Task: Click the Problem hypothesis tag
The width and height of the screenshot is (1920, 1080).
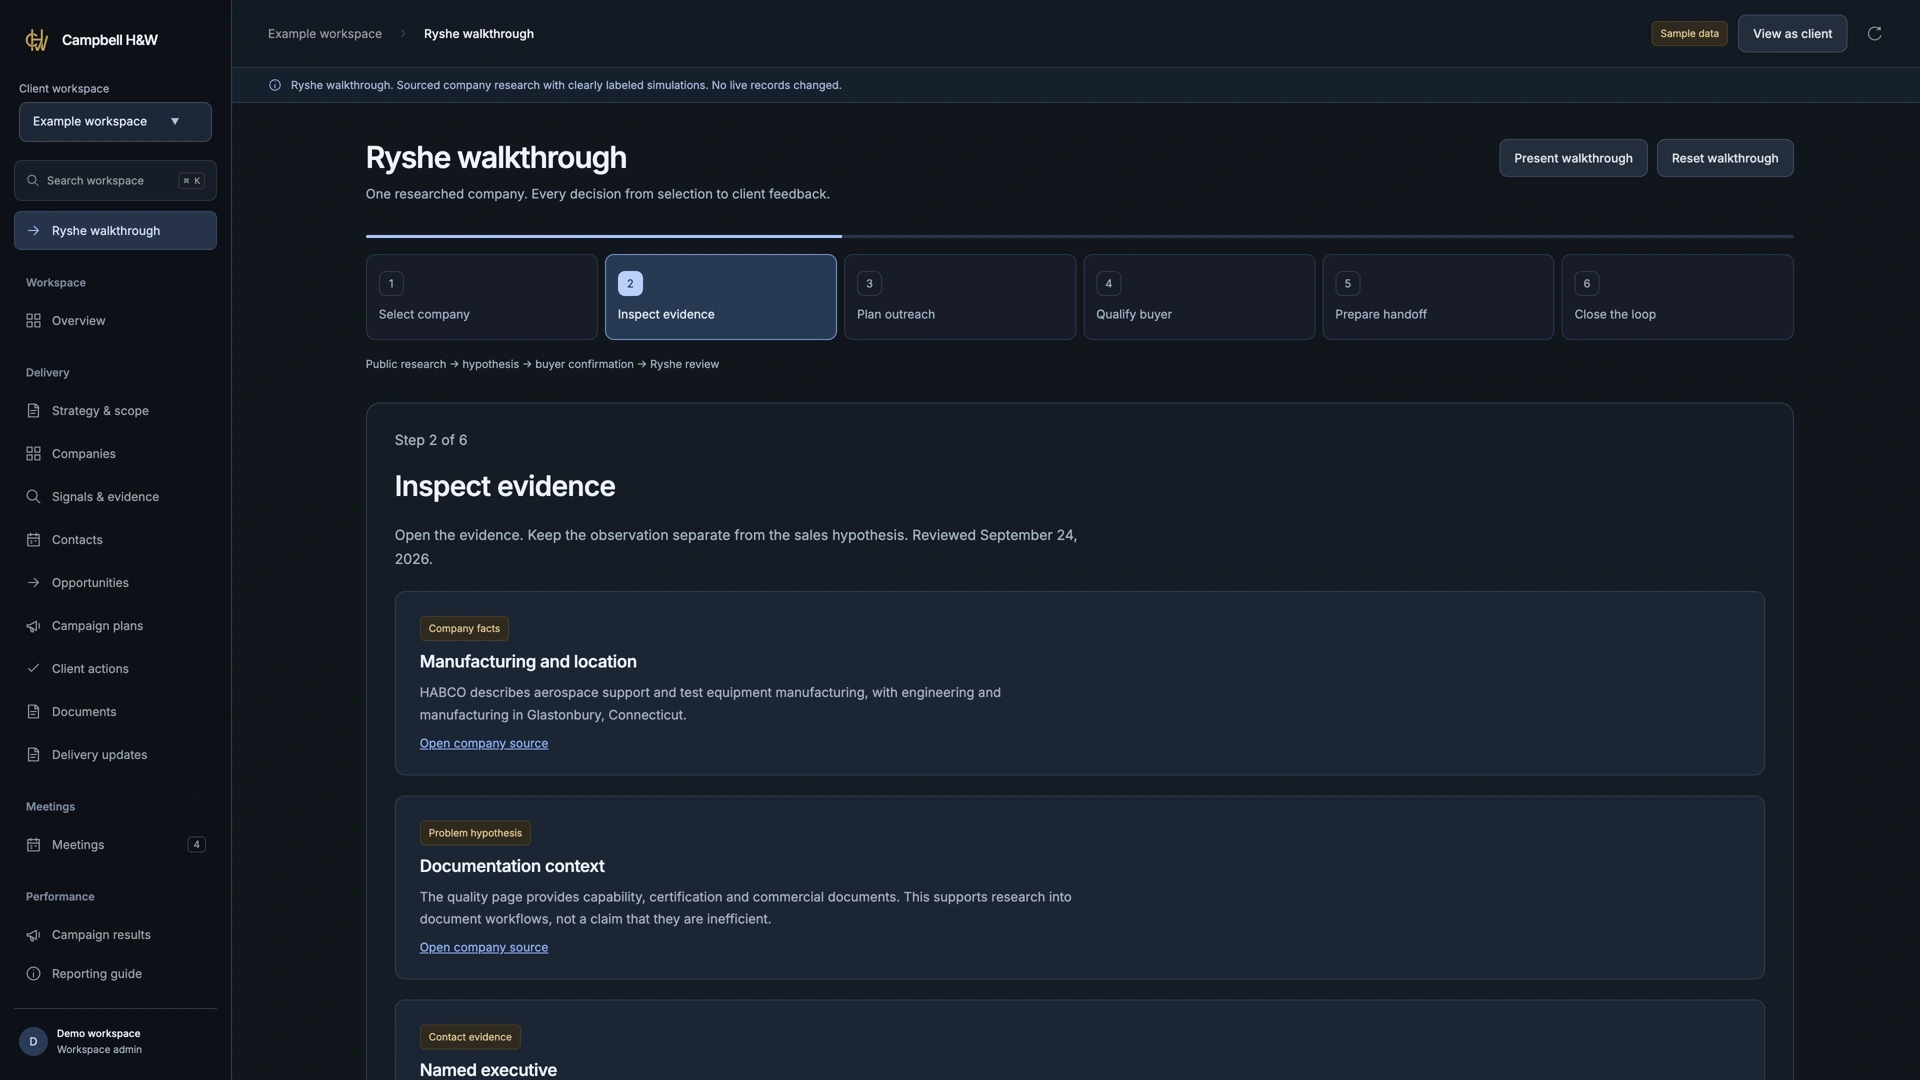Action: tap(475, 833)
